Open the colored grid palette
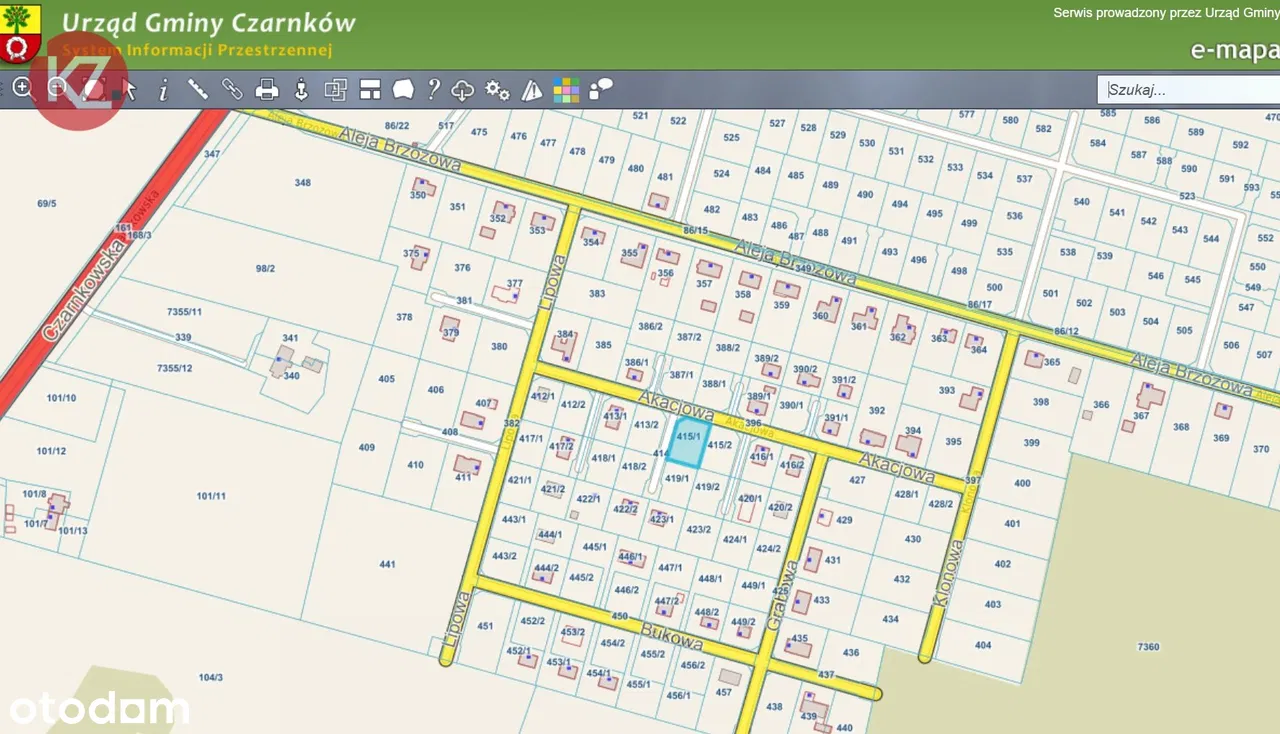Image resolution: width=1280 pixels, height=734 pixels. coord(566,90)
